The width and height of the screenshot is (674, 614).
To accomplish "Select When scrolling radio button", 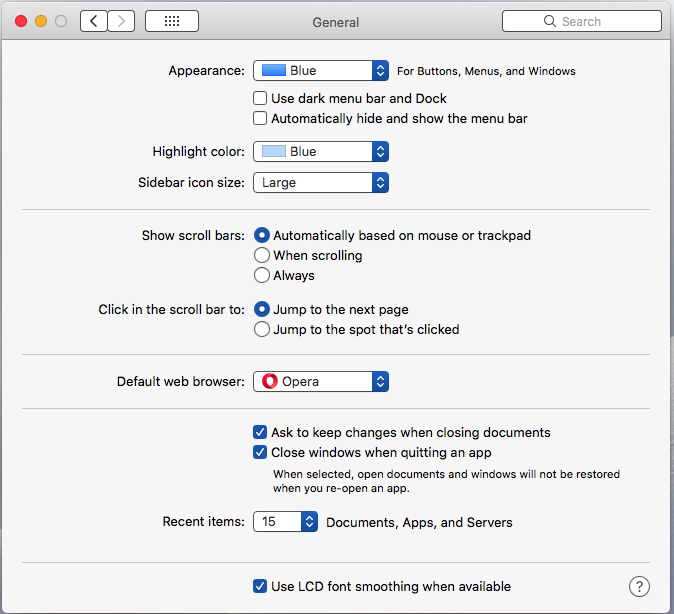I will click(262, 255).
